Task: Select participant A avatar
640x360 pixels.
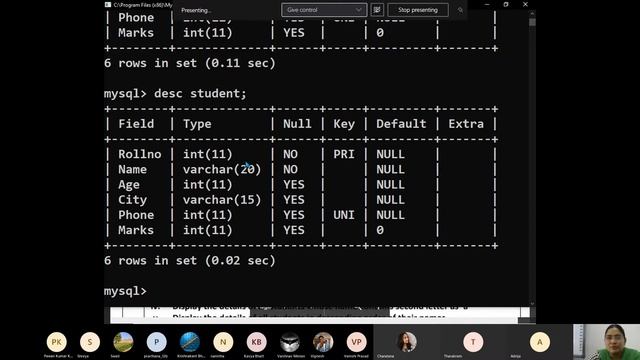Action: pyautogui.click(x=540, y=342)
